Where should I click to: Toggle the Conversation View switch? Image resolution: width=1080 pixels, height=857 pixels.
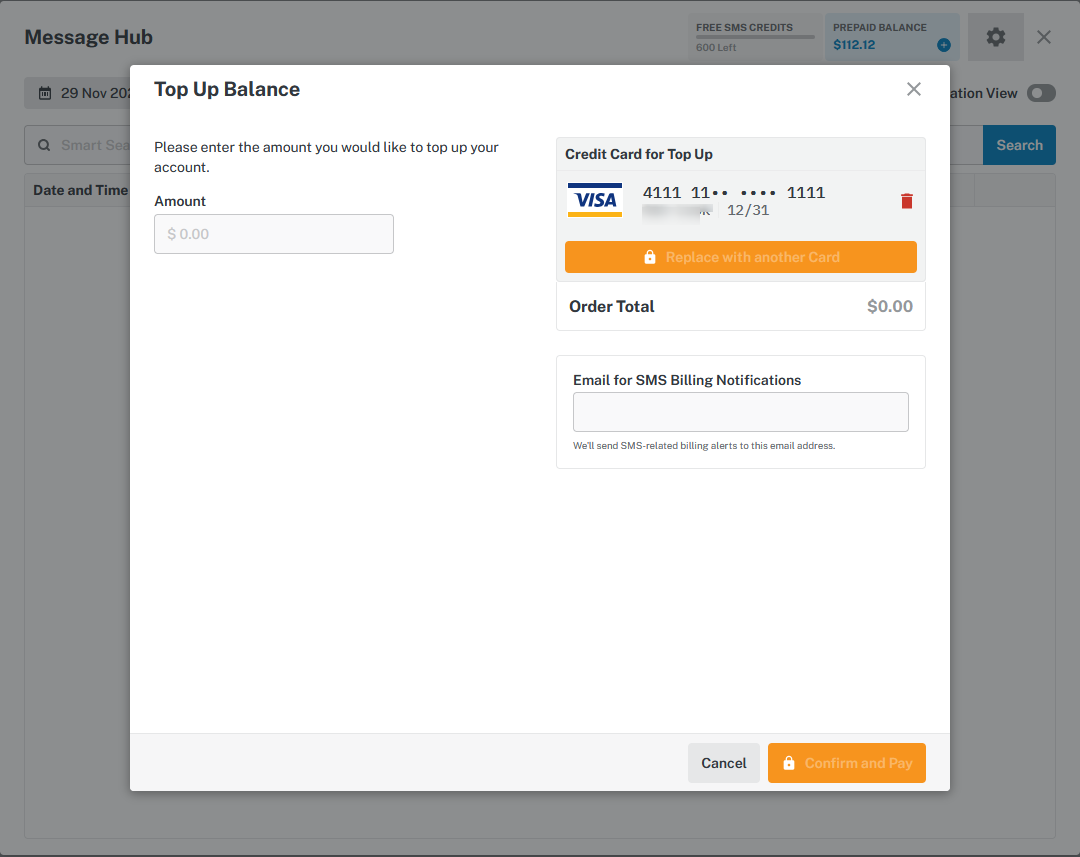pyautogui.click(x=1040, y=93)
